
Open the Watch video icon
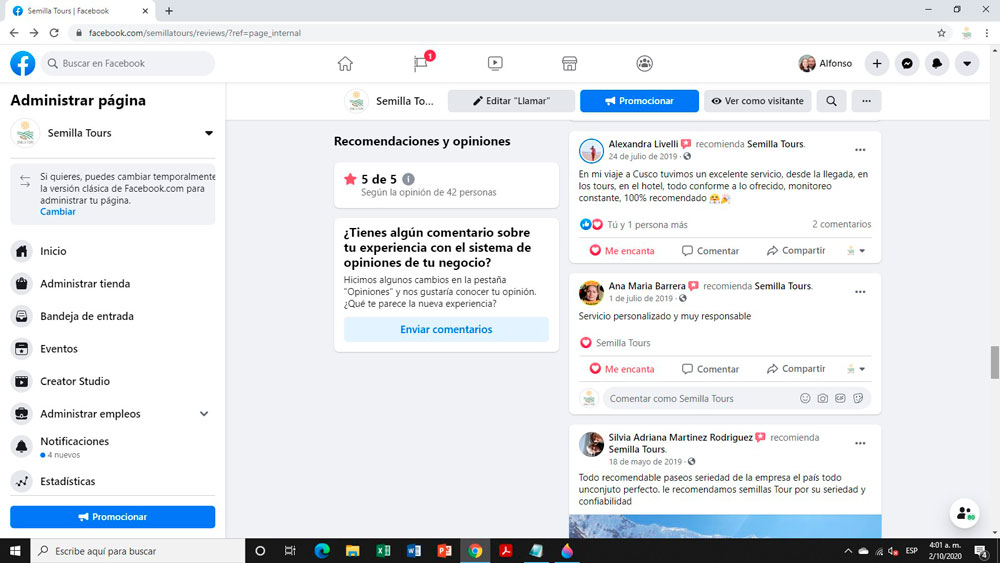coord(495,63)
